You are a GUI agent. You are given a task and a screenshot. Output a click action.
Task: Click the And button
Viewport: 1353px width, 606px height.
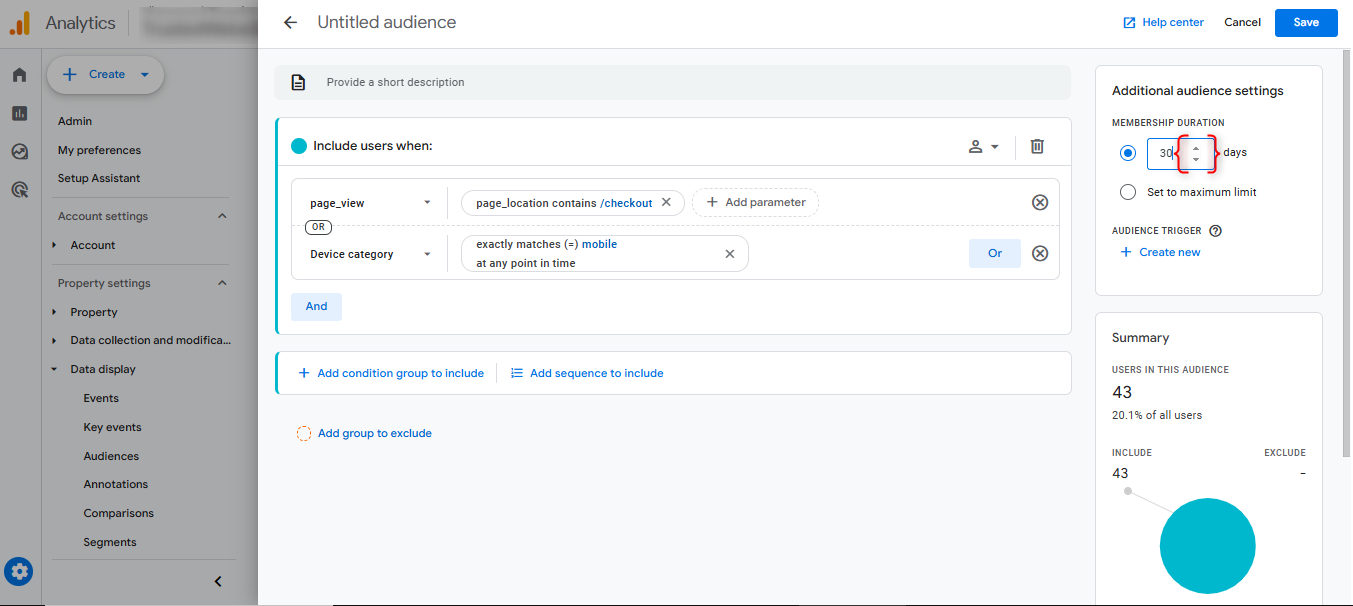point(316,306)
